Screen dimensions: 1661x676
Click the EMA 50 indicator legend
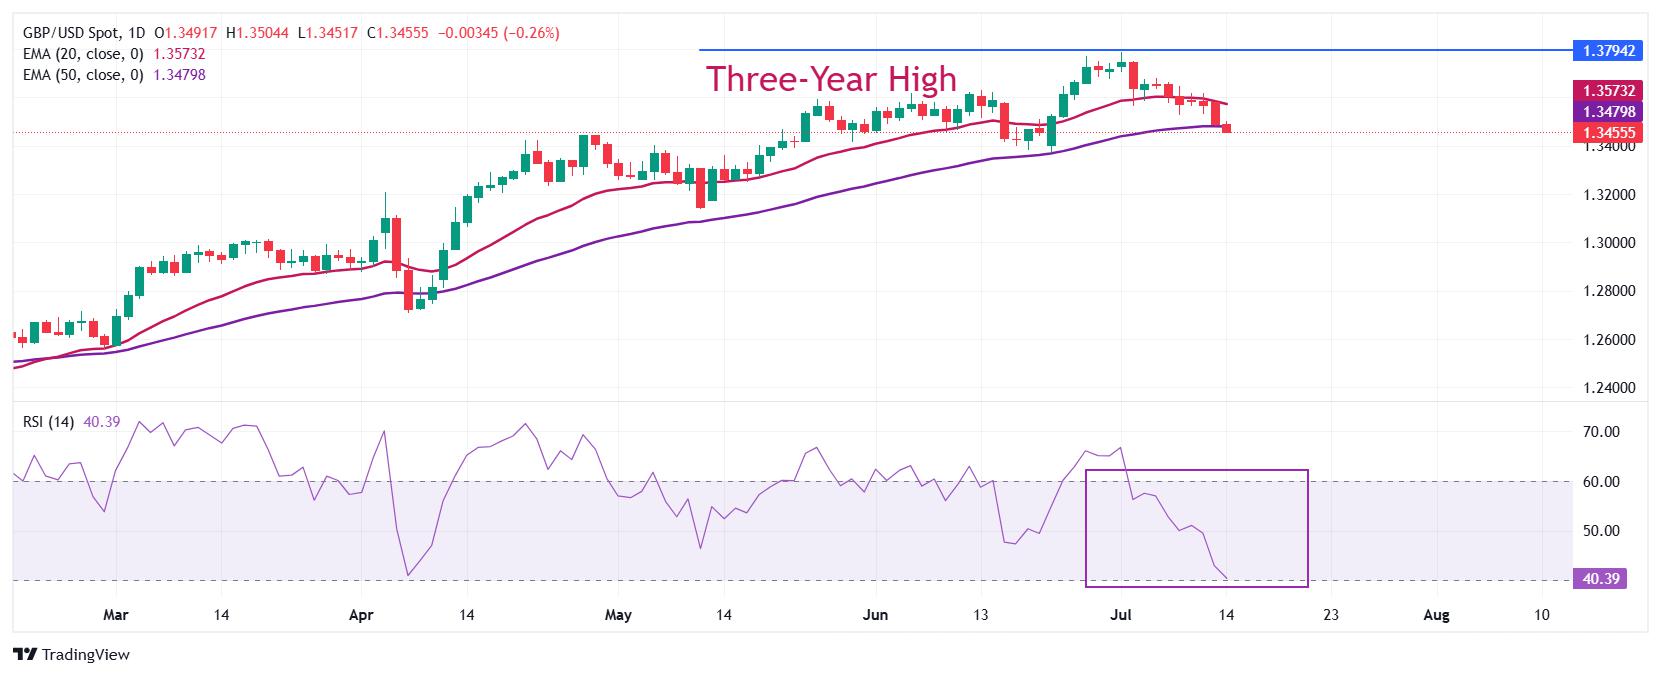click(114, 75)
